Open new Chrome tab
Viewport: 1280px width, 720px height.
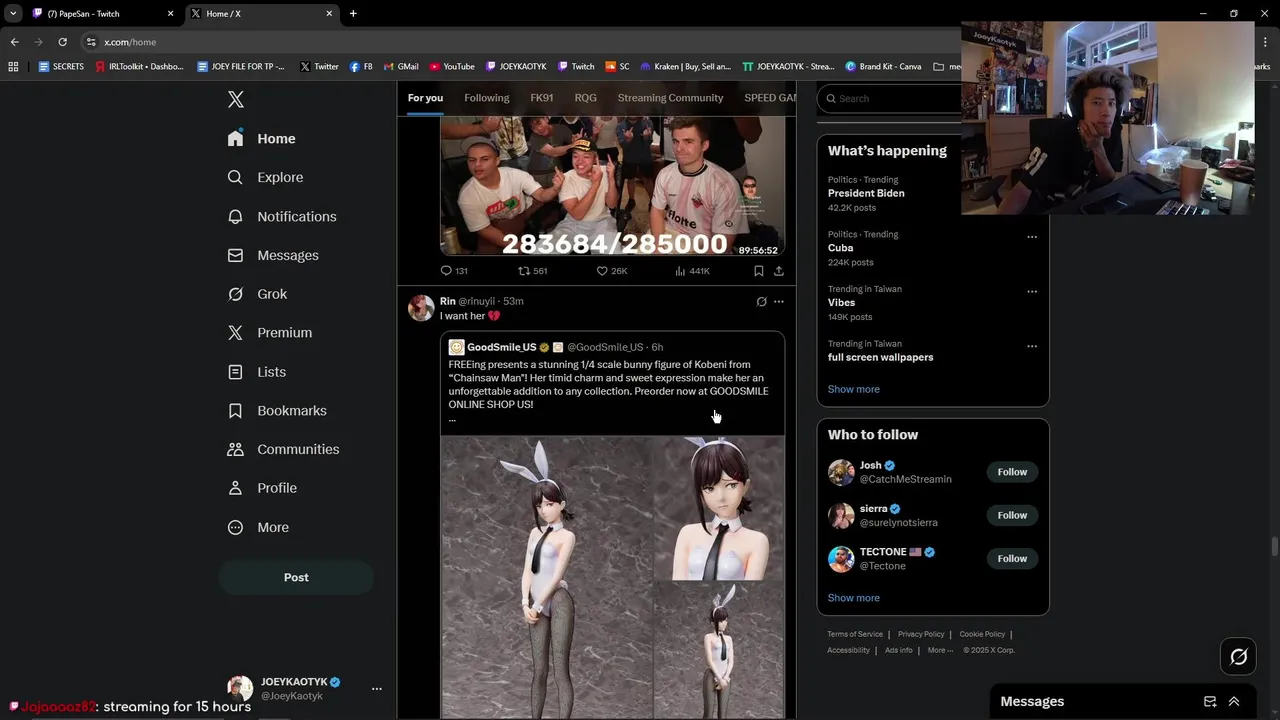(353, 14)
